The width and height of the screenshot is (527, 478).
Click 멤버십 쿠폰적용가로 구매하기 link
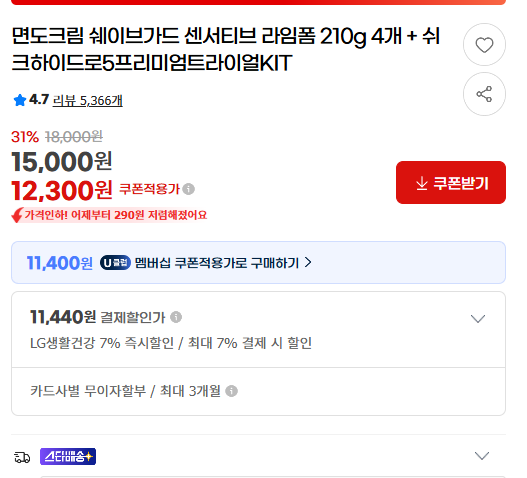pos(216,263)
